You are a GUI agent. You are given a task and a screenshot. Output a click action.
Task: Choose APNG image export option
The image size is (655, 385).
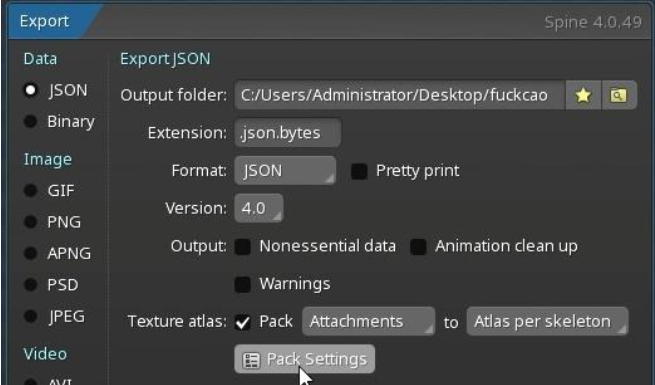pos(31,253)
